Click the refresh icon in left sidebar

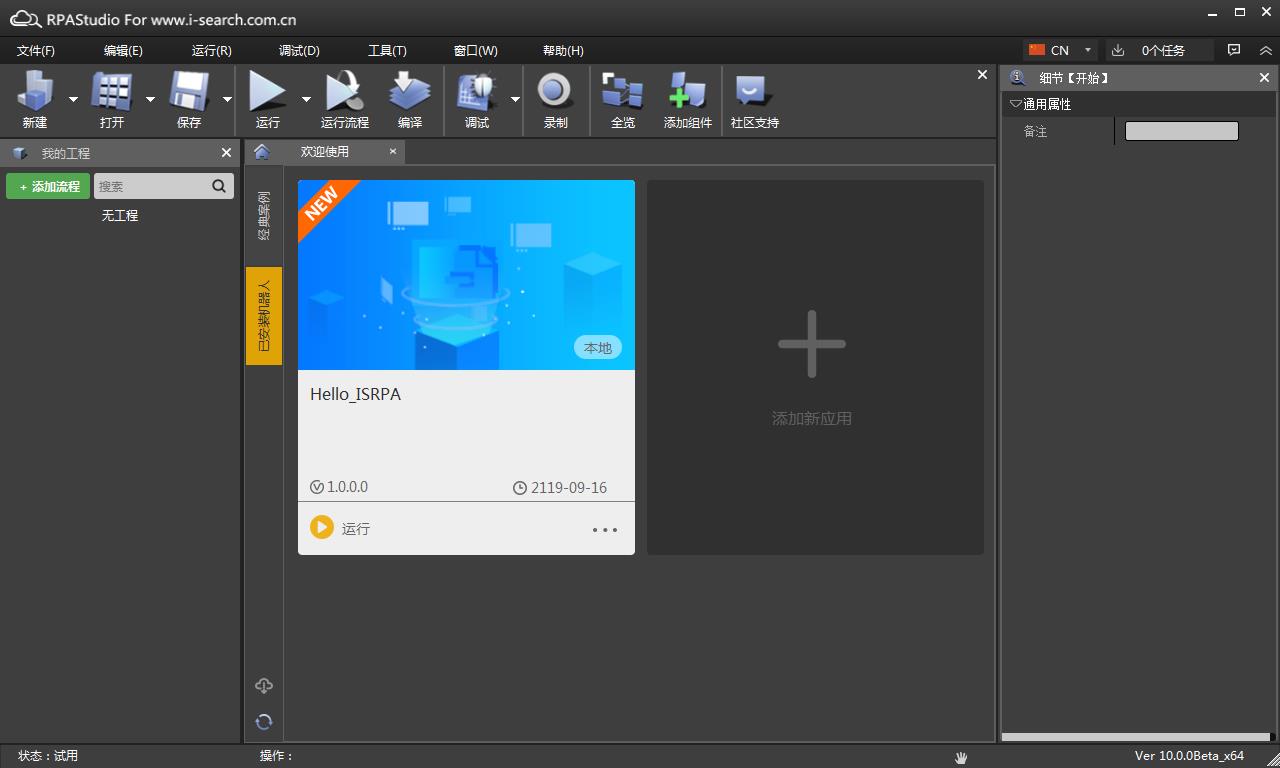(x=264, y=721)
